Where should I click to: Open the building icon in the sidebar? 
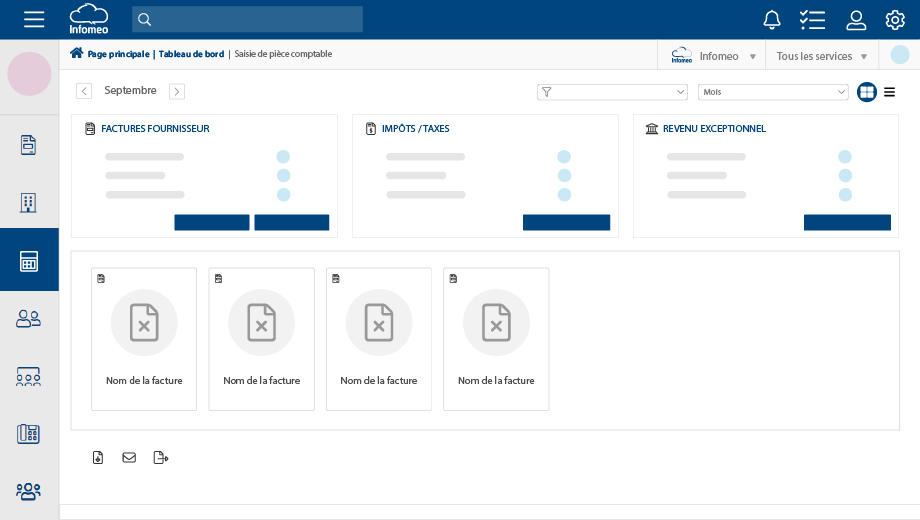[x=29, y=203]
